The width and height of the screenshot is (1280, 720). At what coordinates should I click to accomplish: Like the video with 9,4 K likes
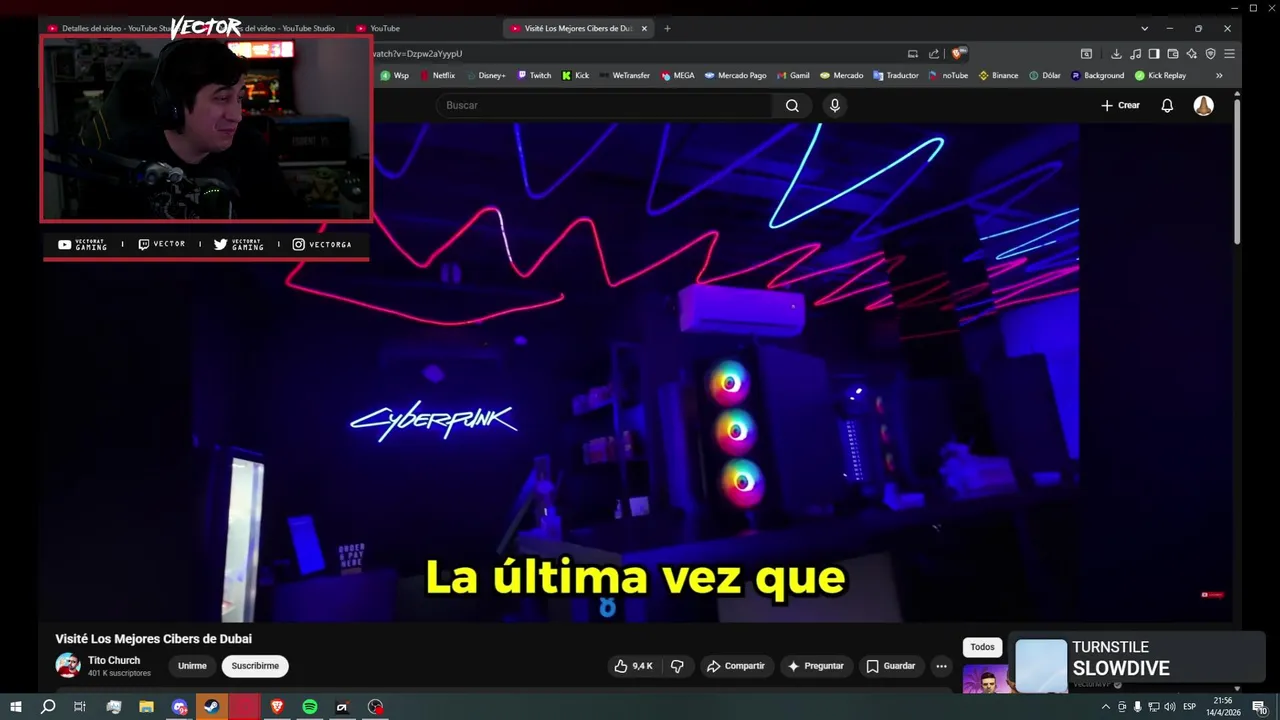633,666
